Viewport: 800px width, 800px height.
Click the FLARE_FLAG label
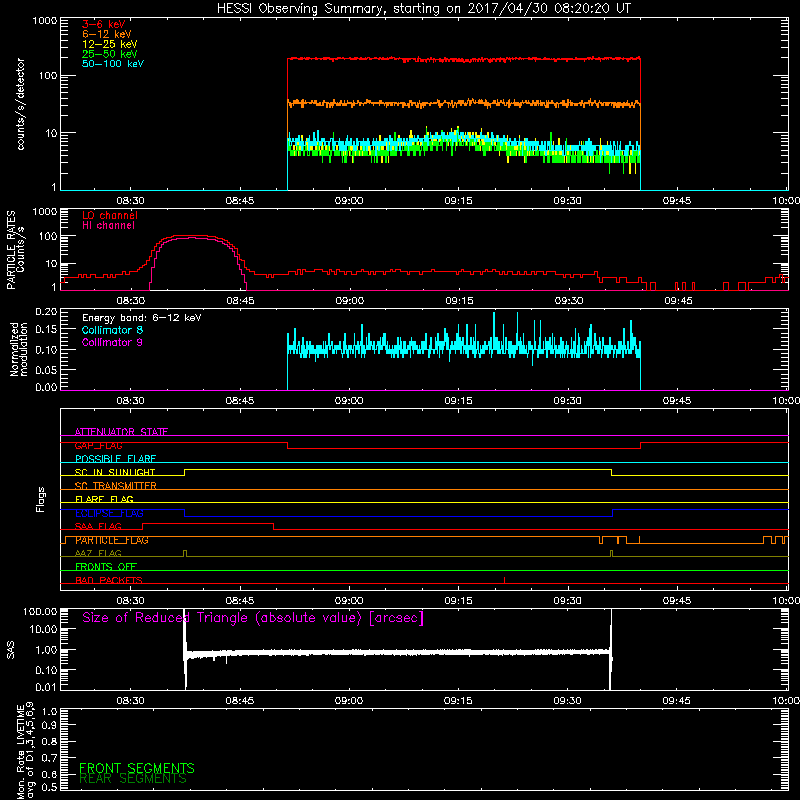click(104, 499)
